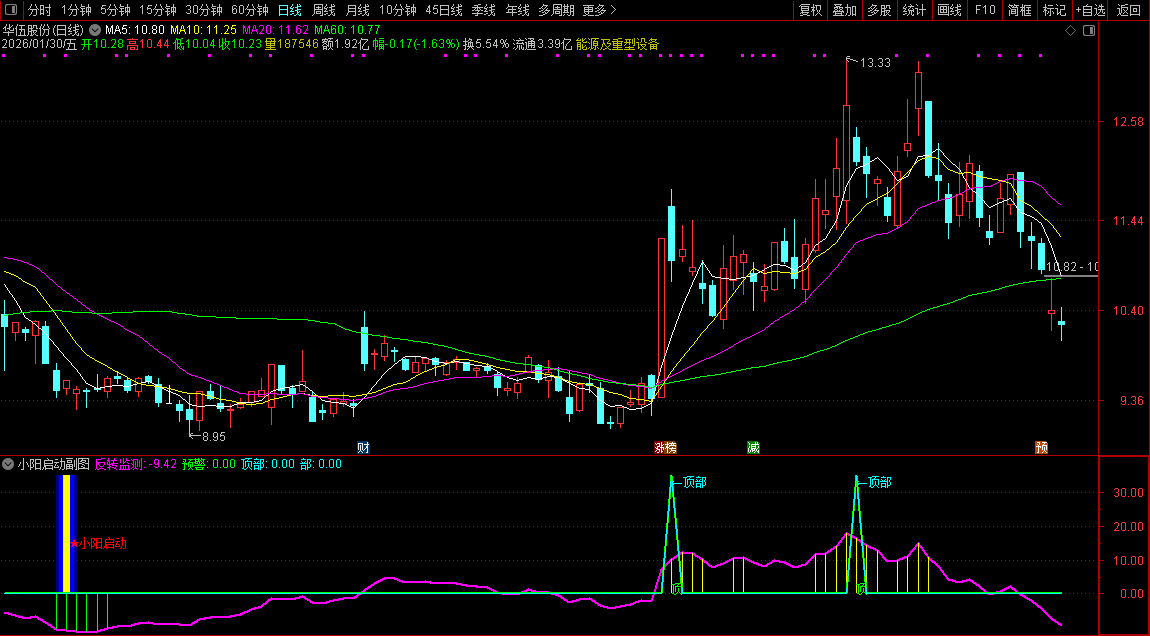Add stock via +自选 button
The height and width of the screenshot is (636, 1150).
click(1090, 10)
